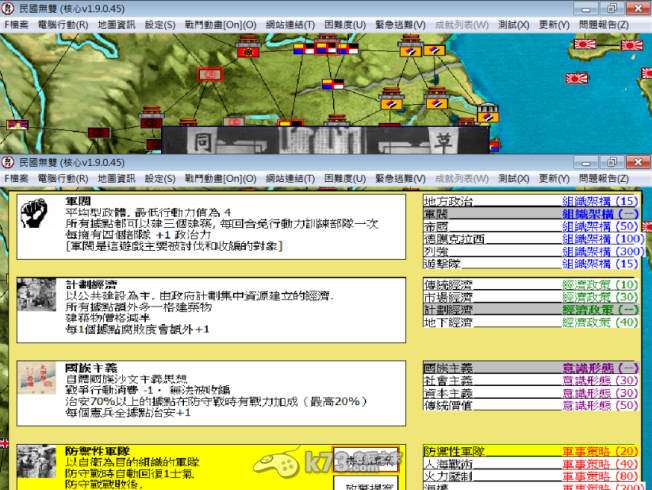Open F檔案 menu in the lower window
This screenshot has height=490, width=652.
point(16,179)
